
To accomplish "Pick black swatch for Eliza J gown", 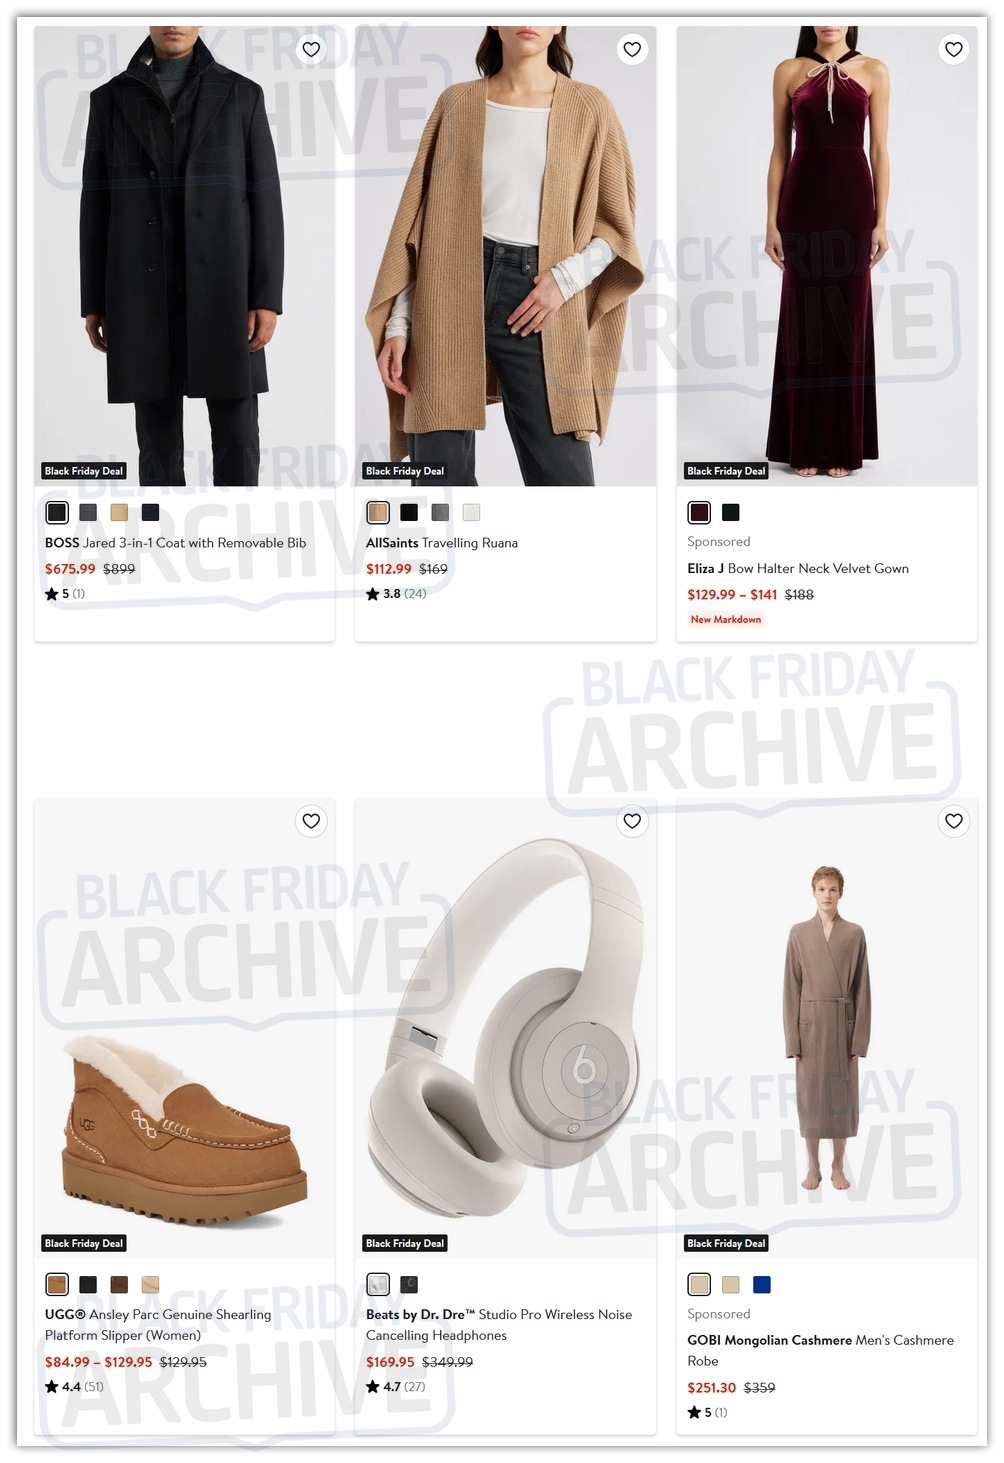I will [731, 512].
